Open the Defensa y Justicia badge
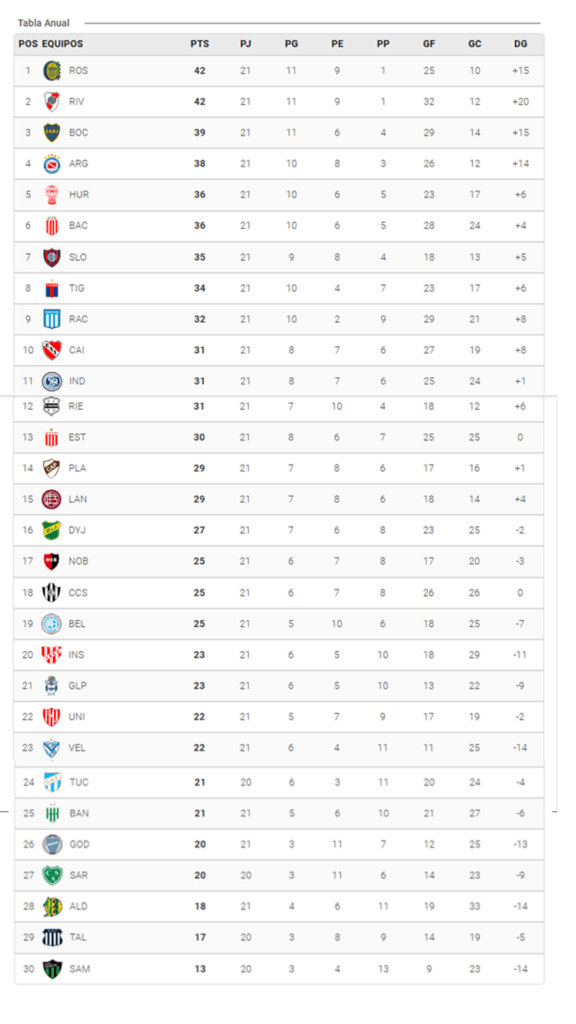The height and width of the screenshot is (1024, 576). coord(52,530)
